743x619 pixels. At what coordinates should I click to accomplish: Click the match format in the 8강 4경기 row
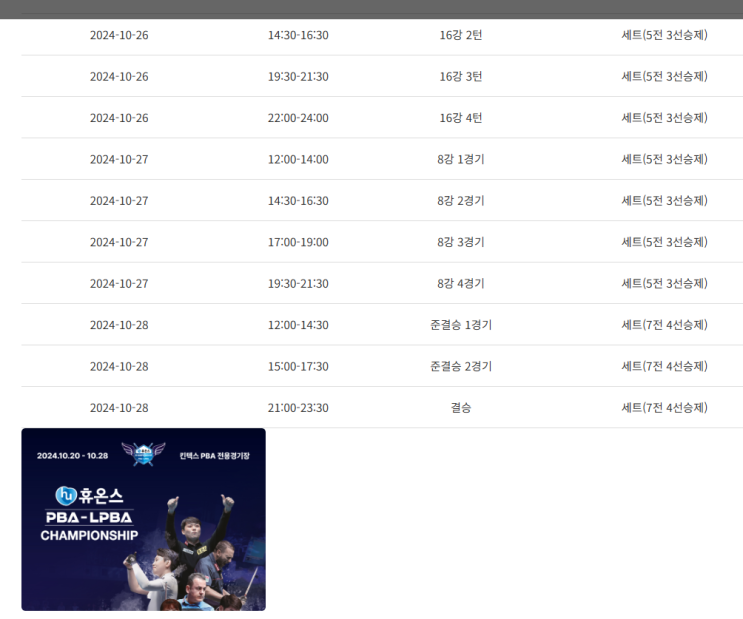[x=664, y=284]
